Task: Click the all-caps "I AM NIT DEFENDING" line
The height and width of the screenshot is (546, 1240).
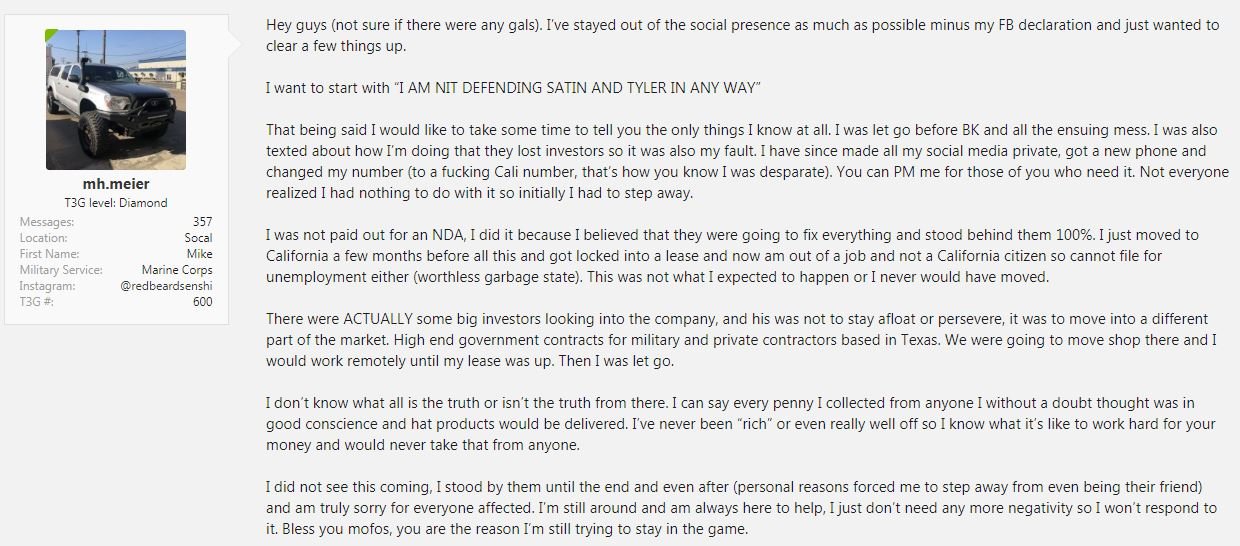Action: click(513, 88)
